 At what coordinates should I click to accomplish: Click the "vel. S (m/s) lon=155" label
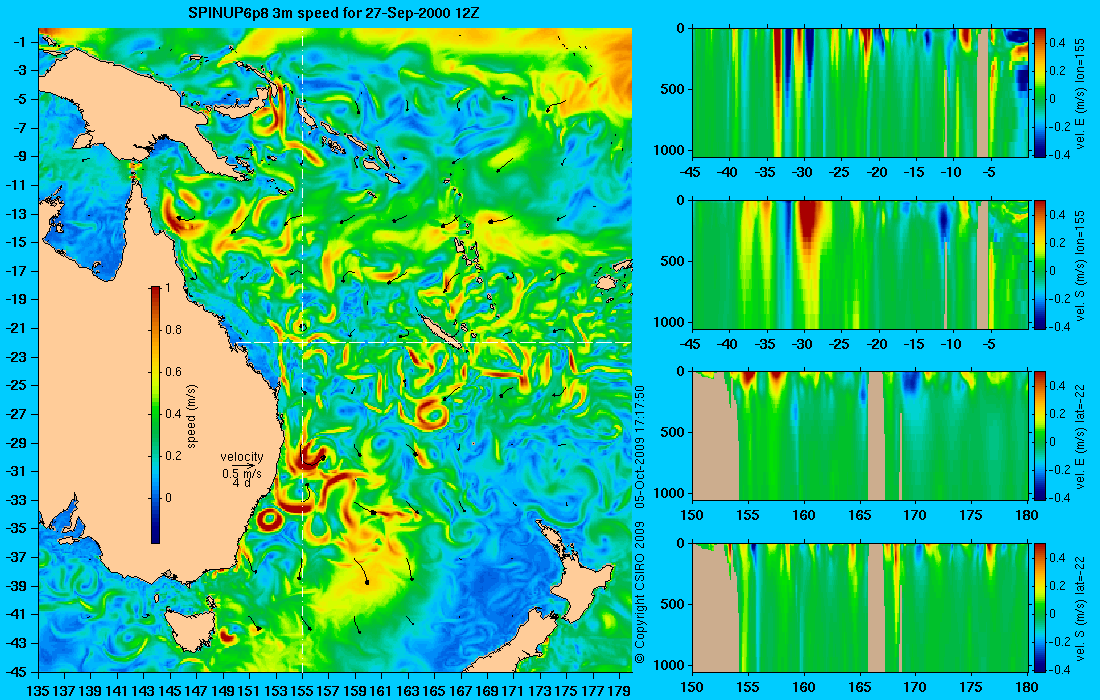[x=1080, y=265]
